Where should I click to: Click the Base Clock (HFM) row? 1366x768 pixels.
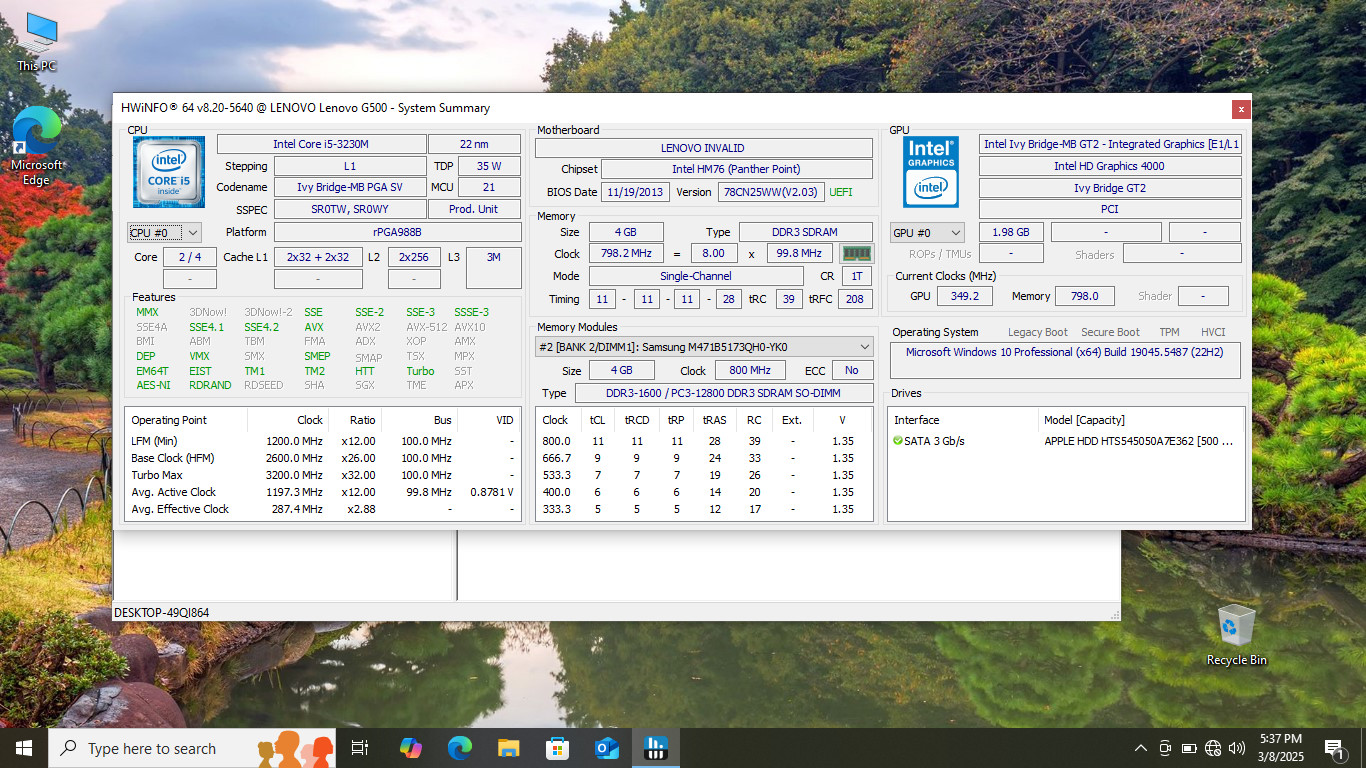point(323,458)
